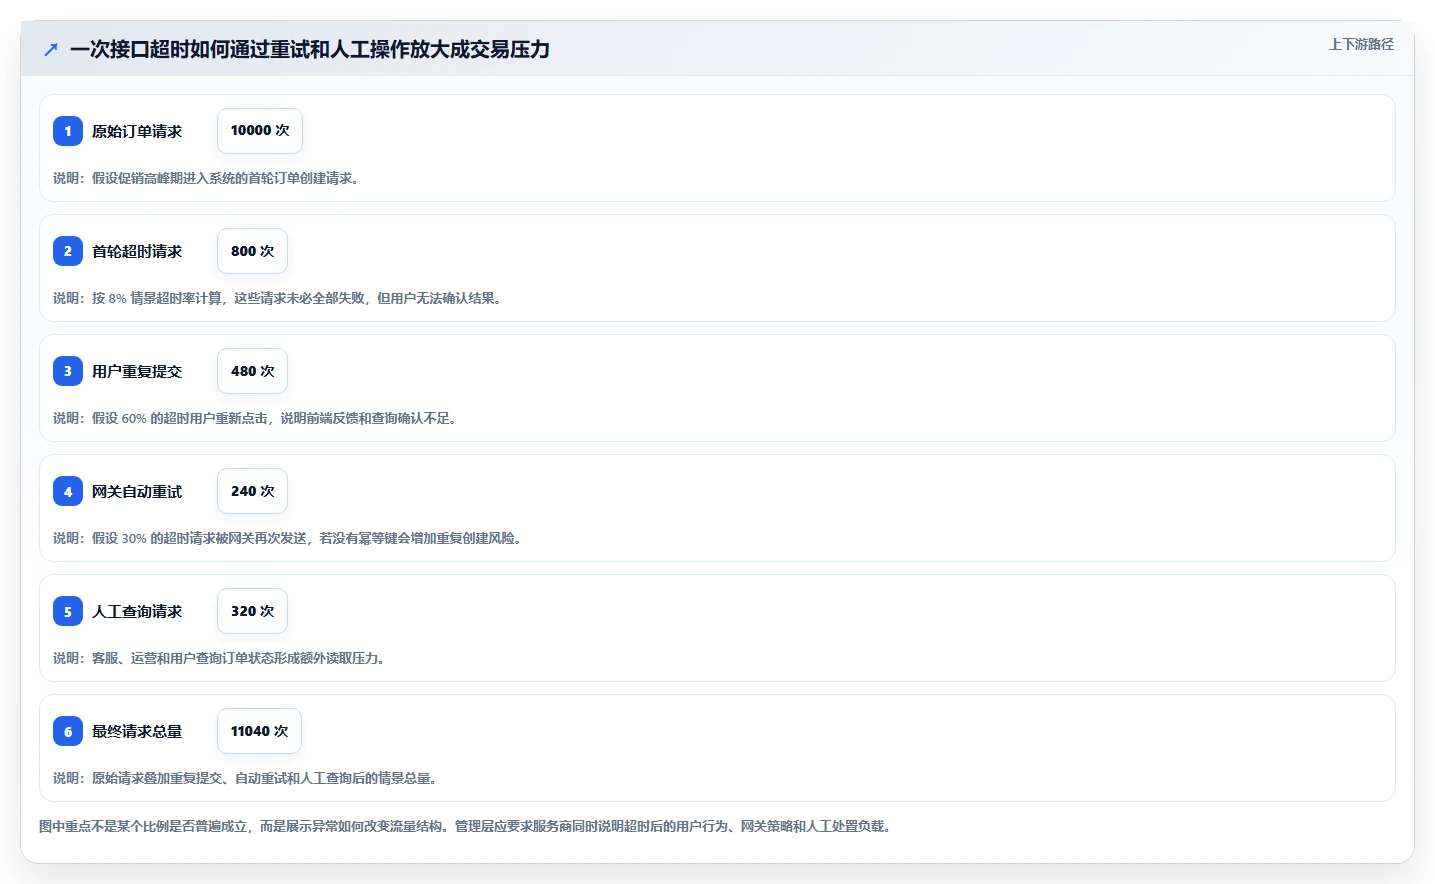Click the note 客服、运营和用户查询订单状态
Image resolution: width=1435 pixels, height=884 pixels.
pos(219,658)
